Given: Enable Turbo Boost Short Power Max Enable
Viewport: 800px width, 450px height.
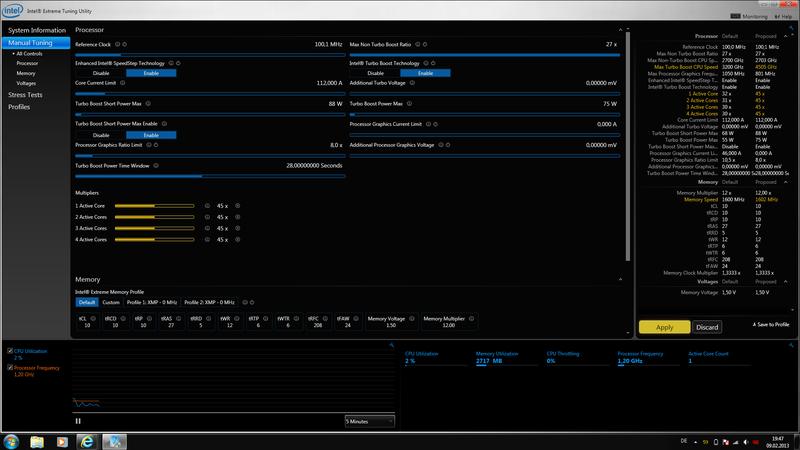Looking at the screenshot, I should click(x=151, y=135).
